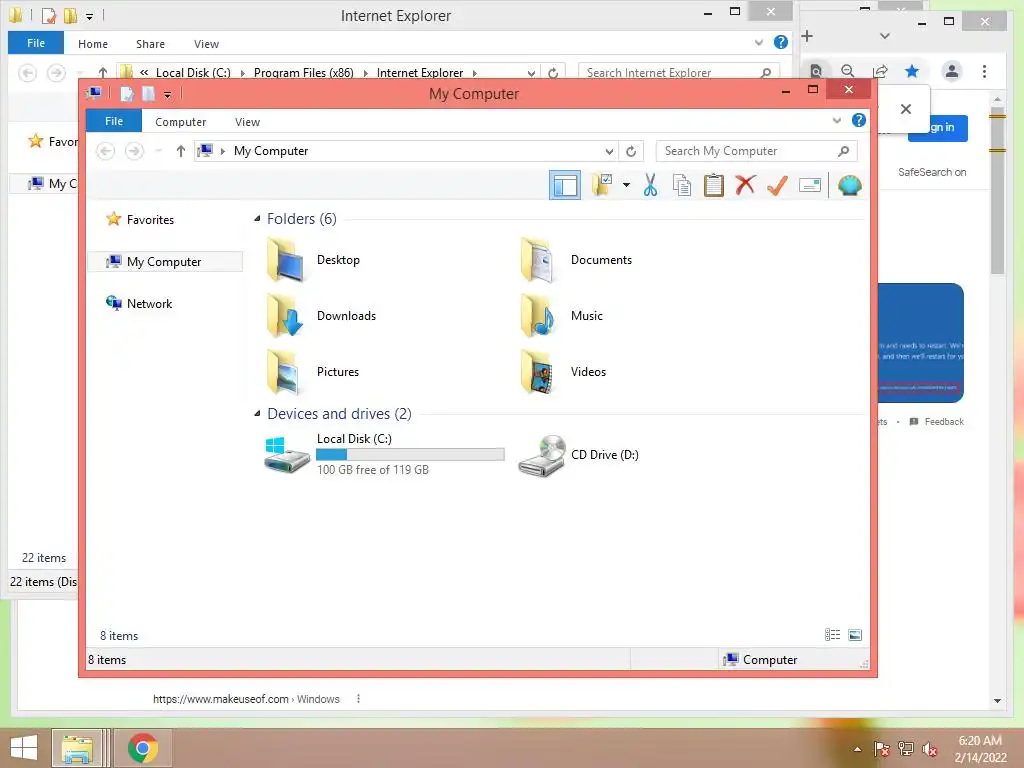Click the Up arrow in My Computer window

(x=181, y=151)
